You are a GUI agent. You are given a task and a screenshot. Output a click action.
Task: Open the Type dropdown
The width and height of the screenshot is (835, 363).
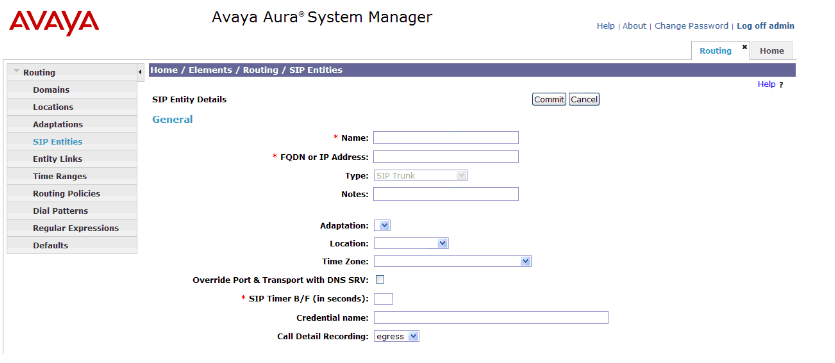(x=421, y=176)
